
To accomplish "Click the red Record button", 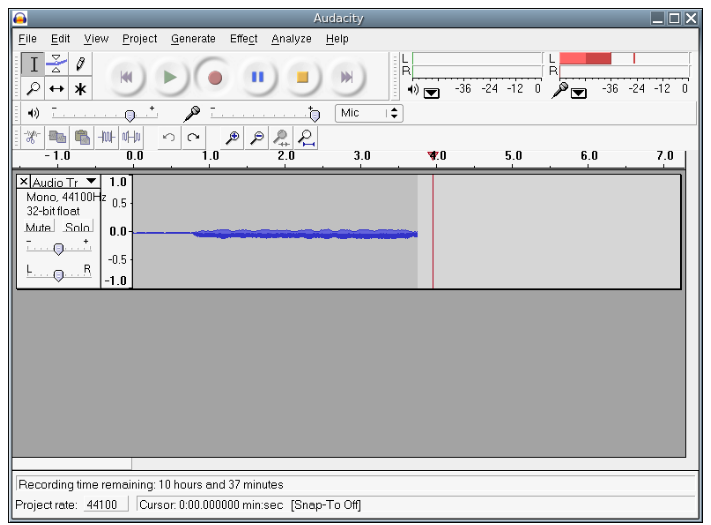I will (x=214, y=77).
